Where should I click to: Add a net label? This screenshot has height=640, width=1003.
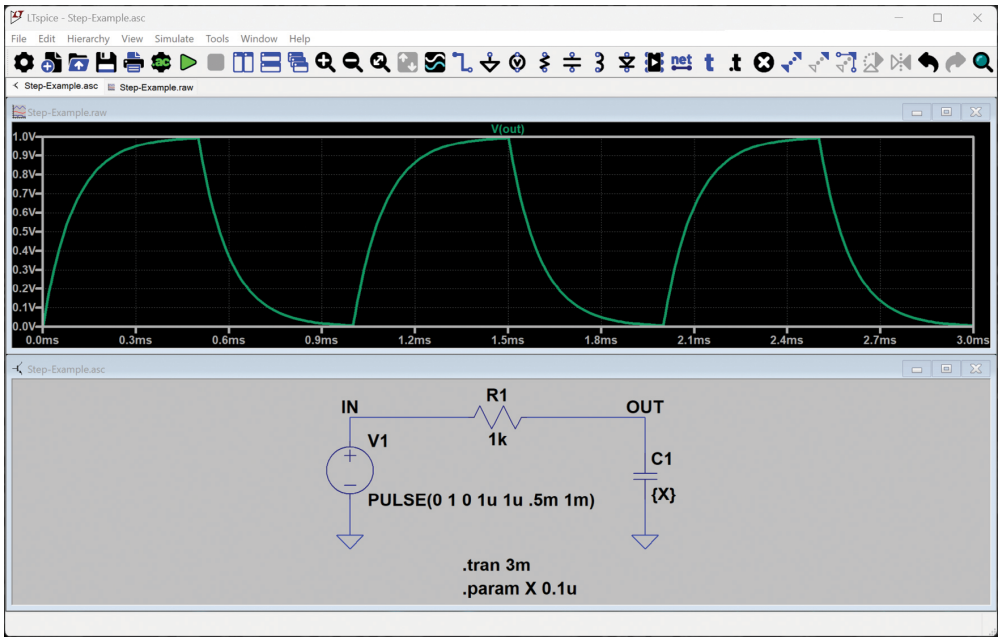click(x=681, y=62)
